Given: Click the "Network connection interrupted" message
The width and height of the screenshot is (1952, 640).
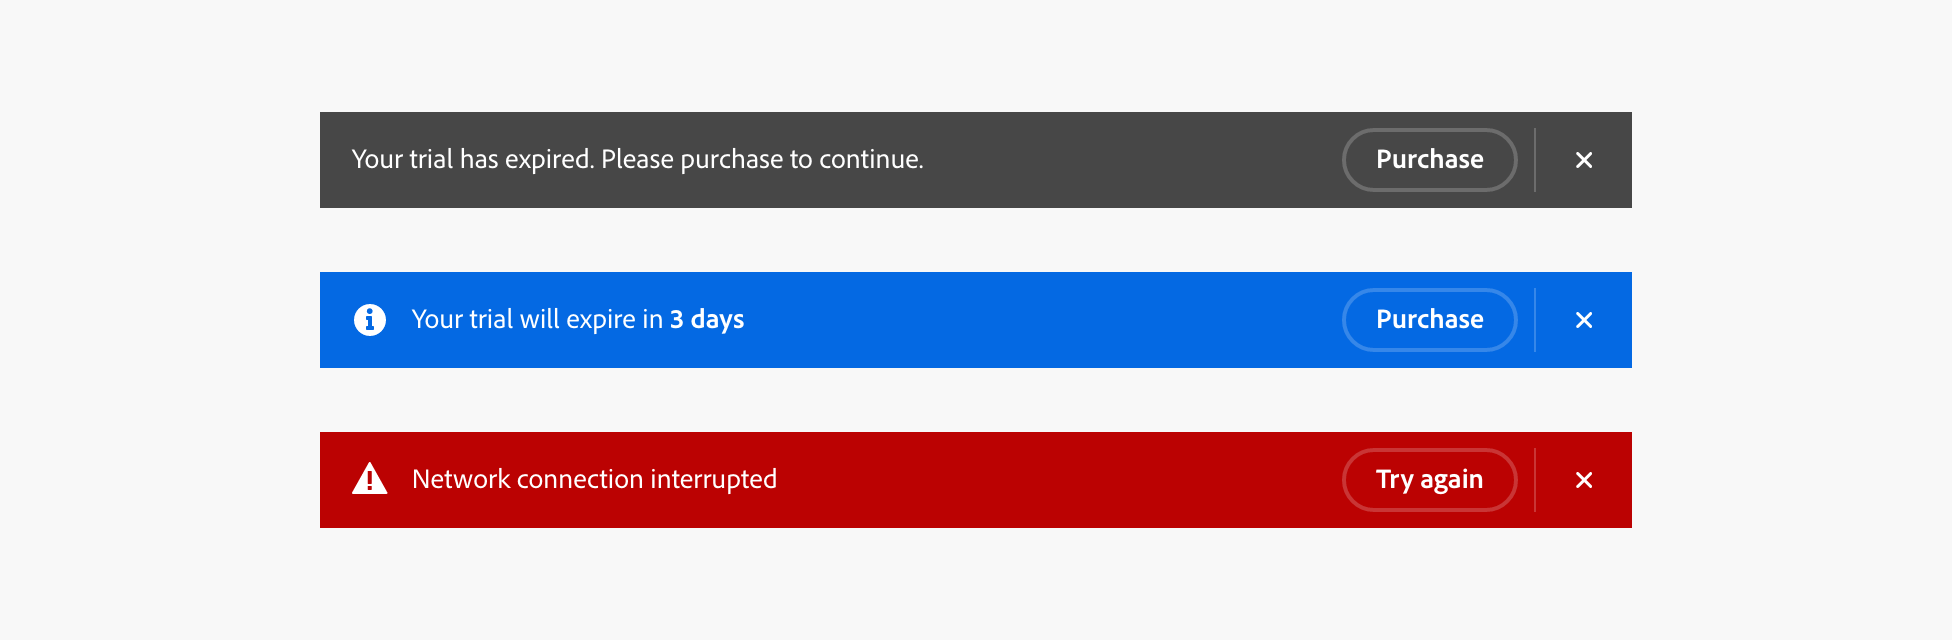Looking at the screenshot, I should pyautogui.click(x=594, y=480).
